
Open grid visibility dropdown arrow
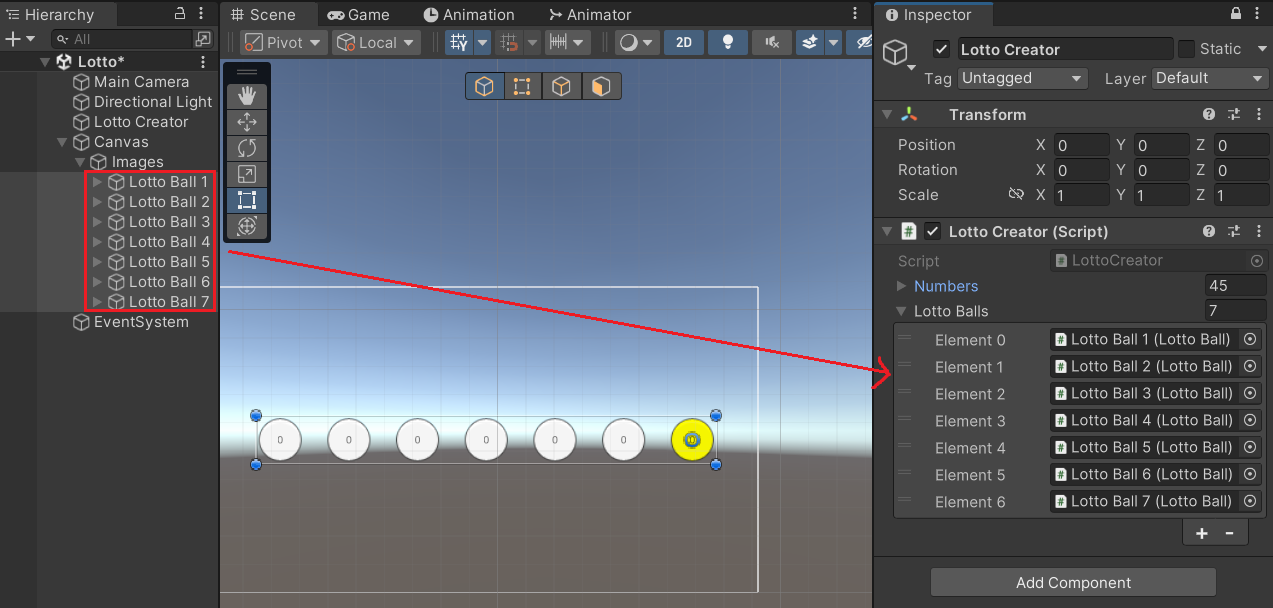pos(482,43)
